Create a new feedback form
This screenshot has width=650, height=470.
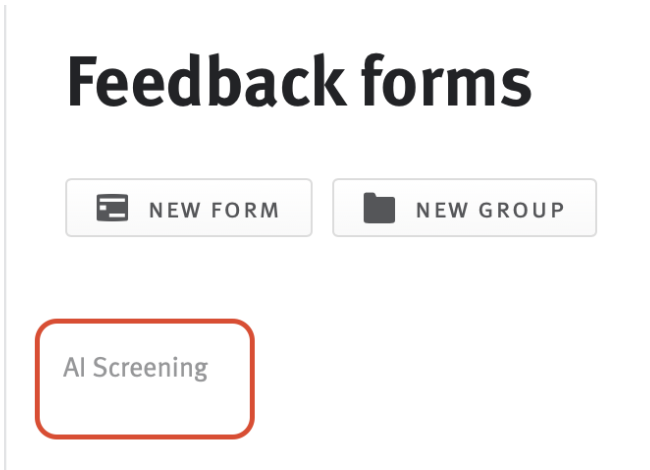(189, 208)
